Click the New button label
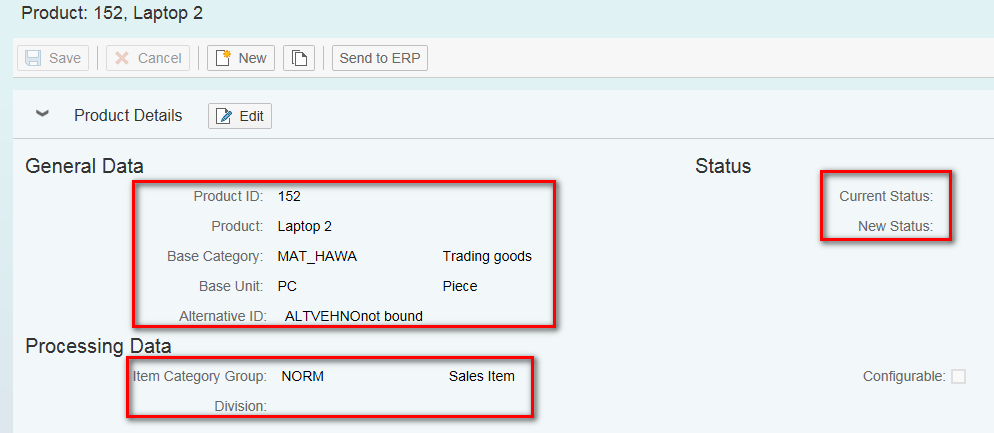This screenshot has height=433, width=994. tap(252, 58)
